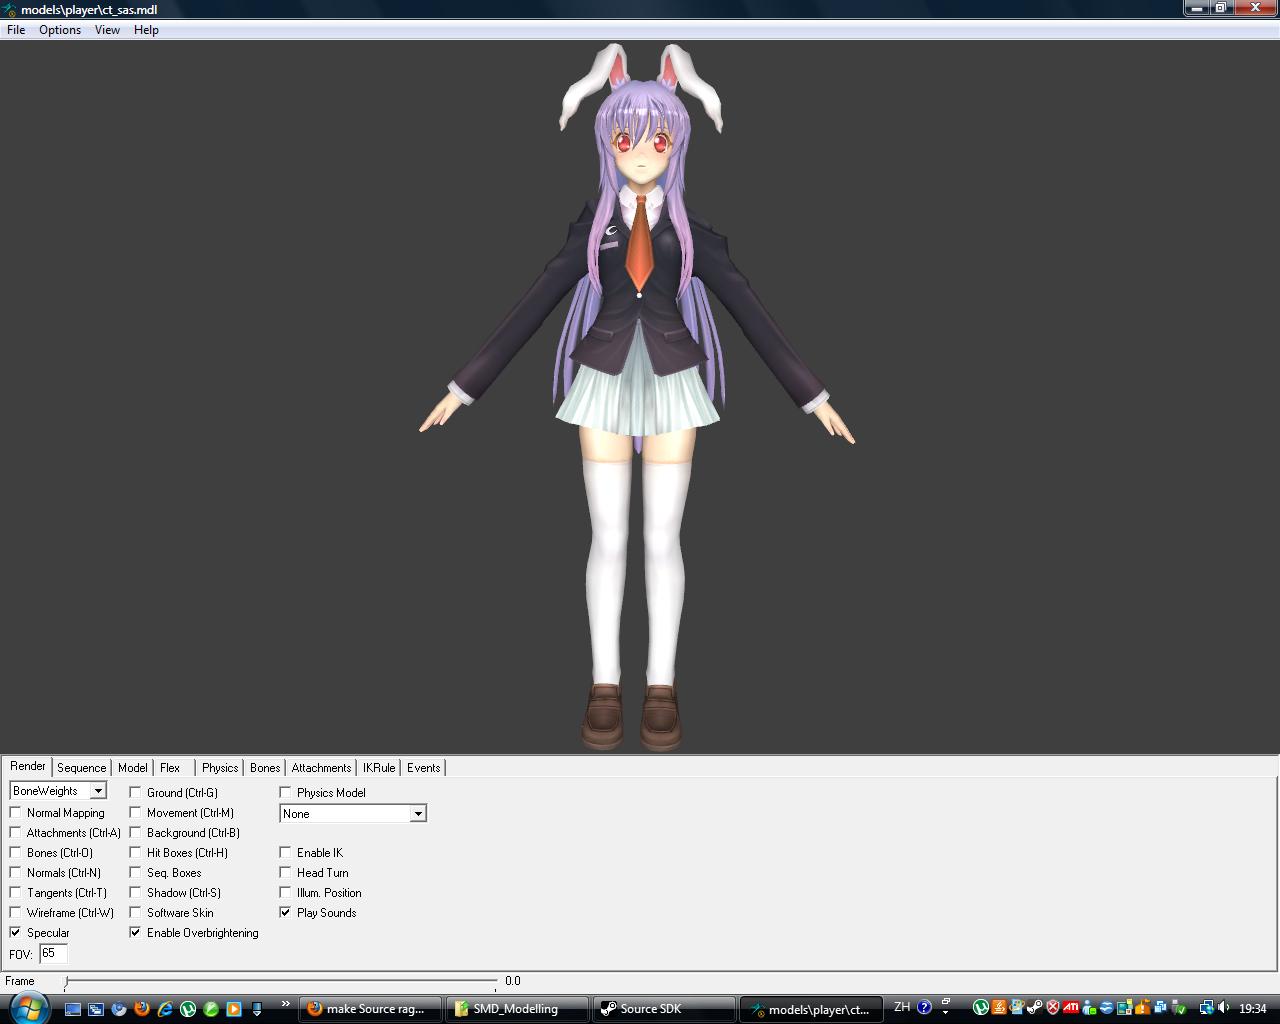Click the red shield security tray icon
The width and height of the screenshot is (1280, 1024).
click(1052, 1007)
